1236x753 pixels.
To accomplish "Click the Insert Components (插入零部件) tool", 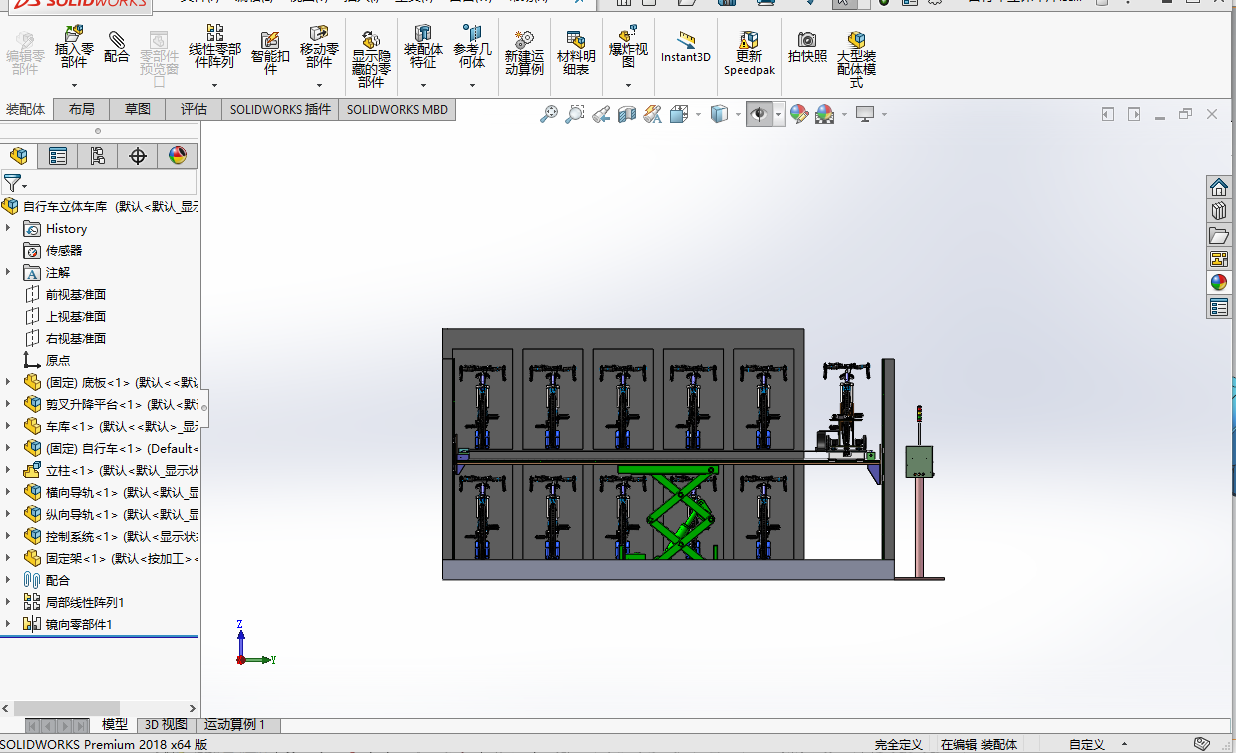I will [x=74, y=46].
